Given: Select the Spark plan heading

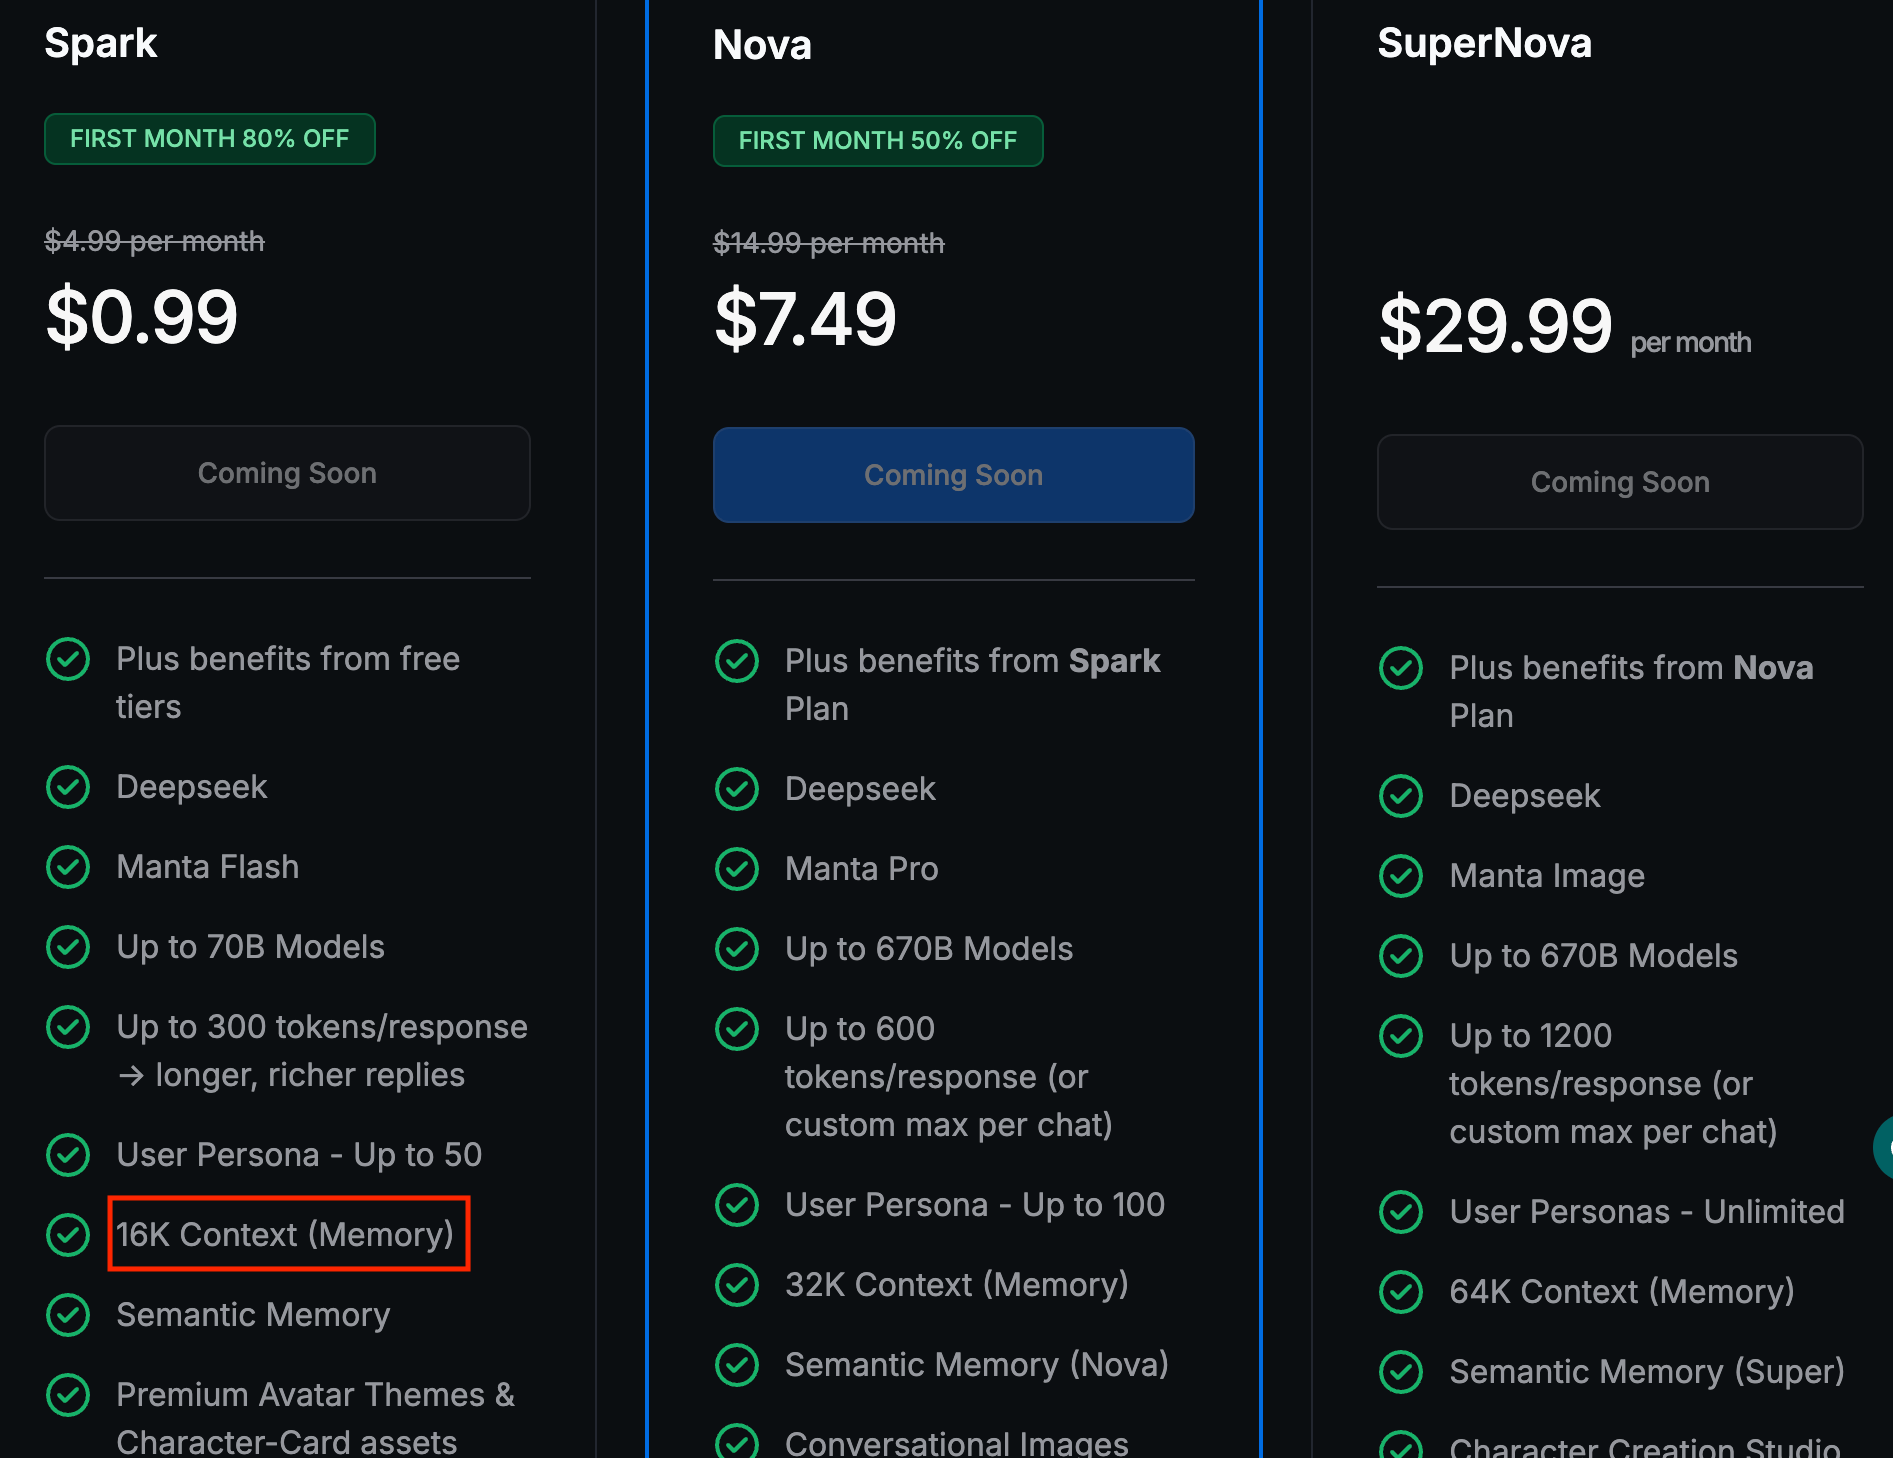Looking at the screenshot, I should click(101, 43).
